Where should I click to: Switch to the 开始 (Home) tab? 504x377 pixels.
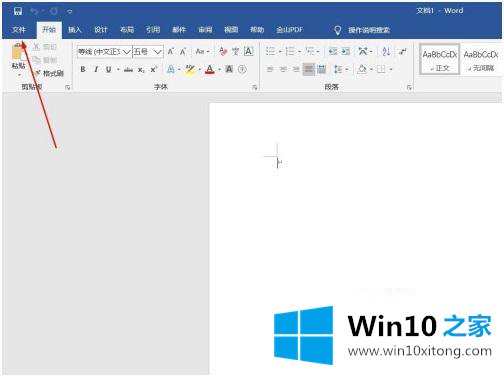coord(49,30)
